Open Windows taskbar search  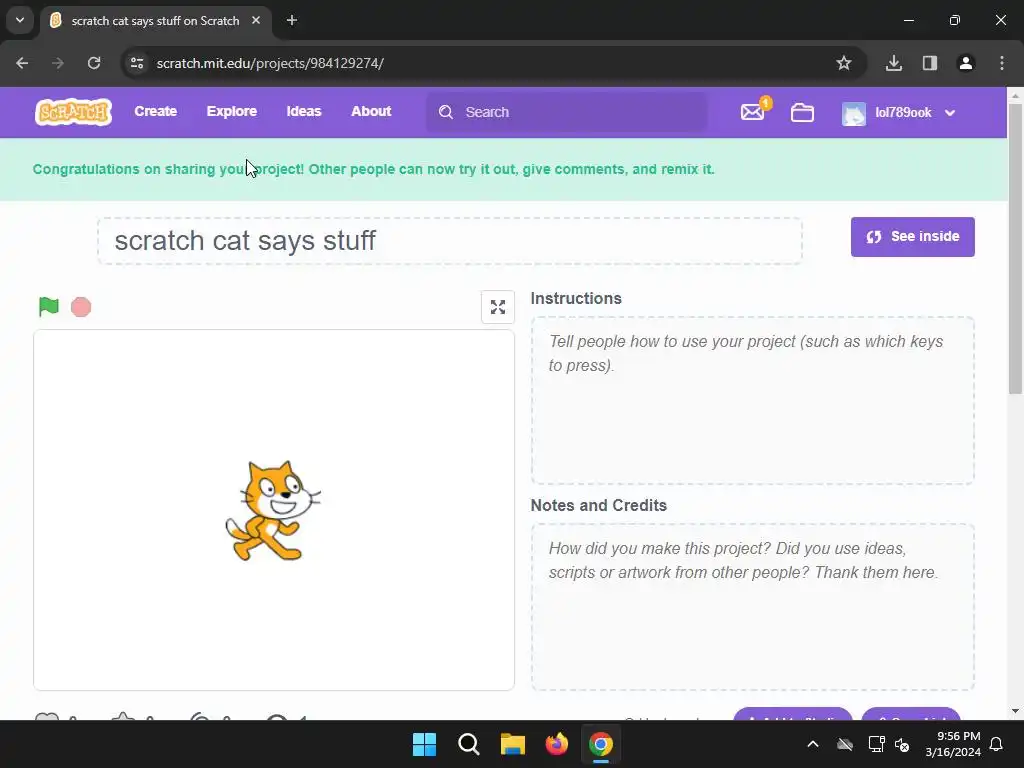(x=469, y=744)
